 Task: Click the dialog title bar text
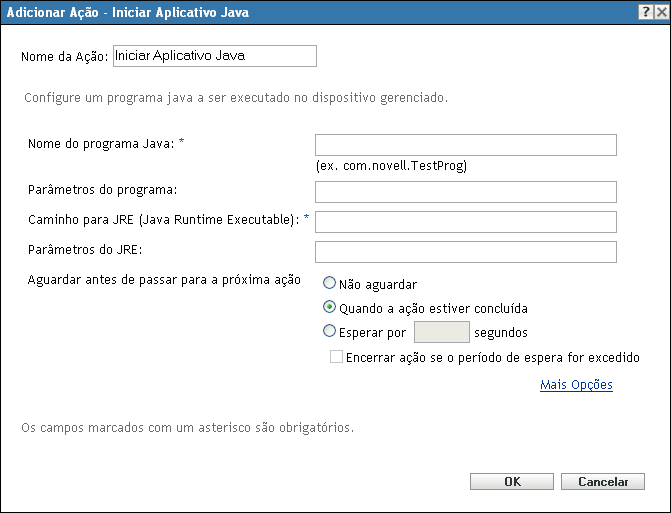tap(128, 11)
